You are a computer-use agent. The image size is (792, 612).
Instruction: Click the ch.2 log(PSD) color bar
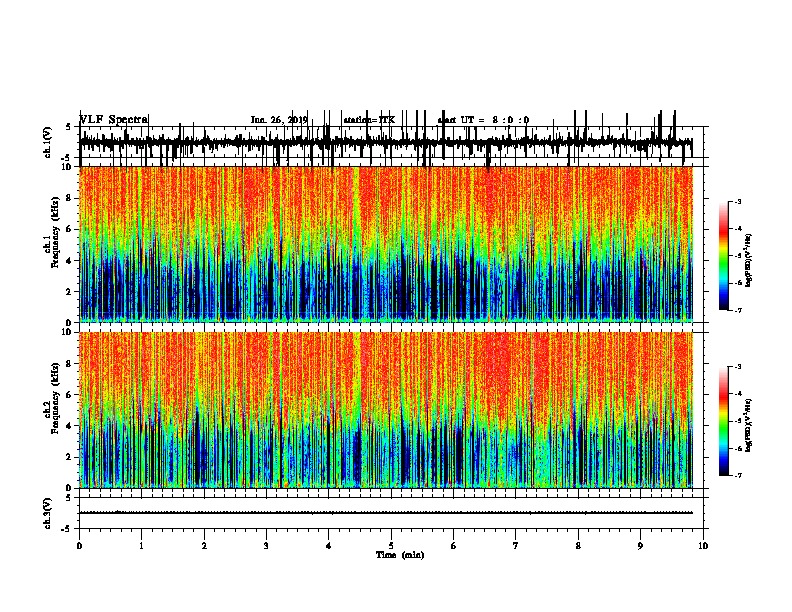pos(724,421)
